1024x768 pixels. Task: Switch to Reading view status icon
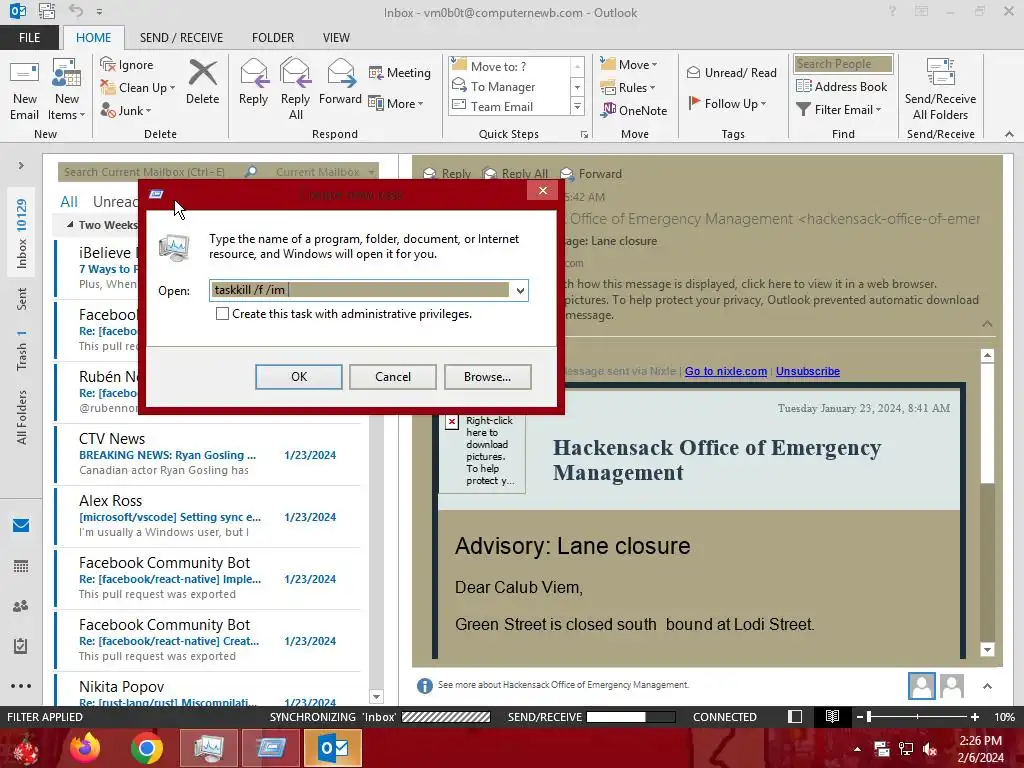[832, 716]
